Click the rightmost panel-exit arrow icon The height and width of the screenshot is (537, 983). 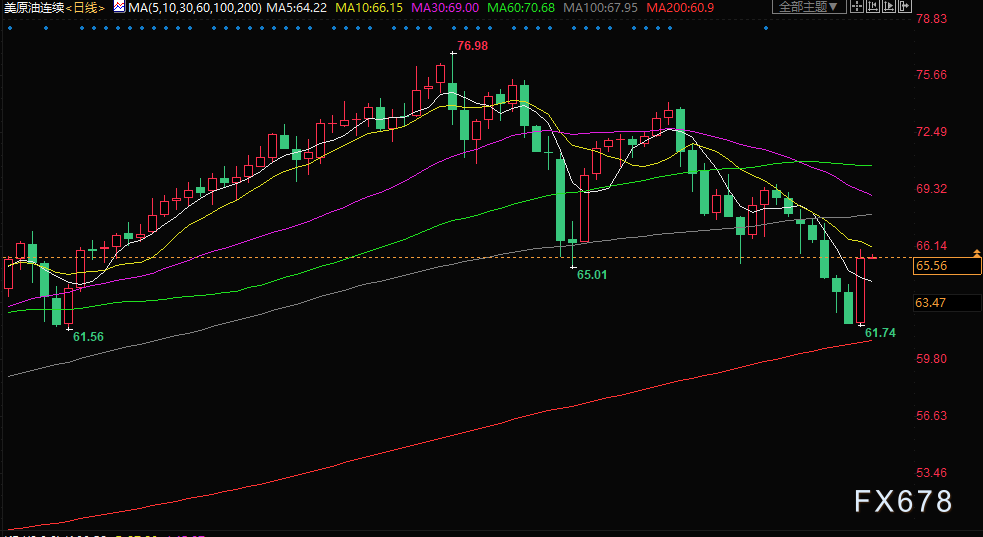pos(906,7)
